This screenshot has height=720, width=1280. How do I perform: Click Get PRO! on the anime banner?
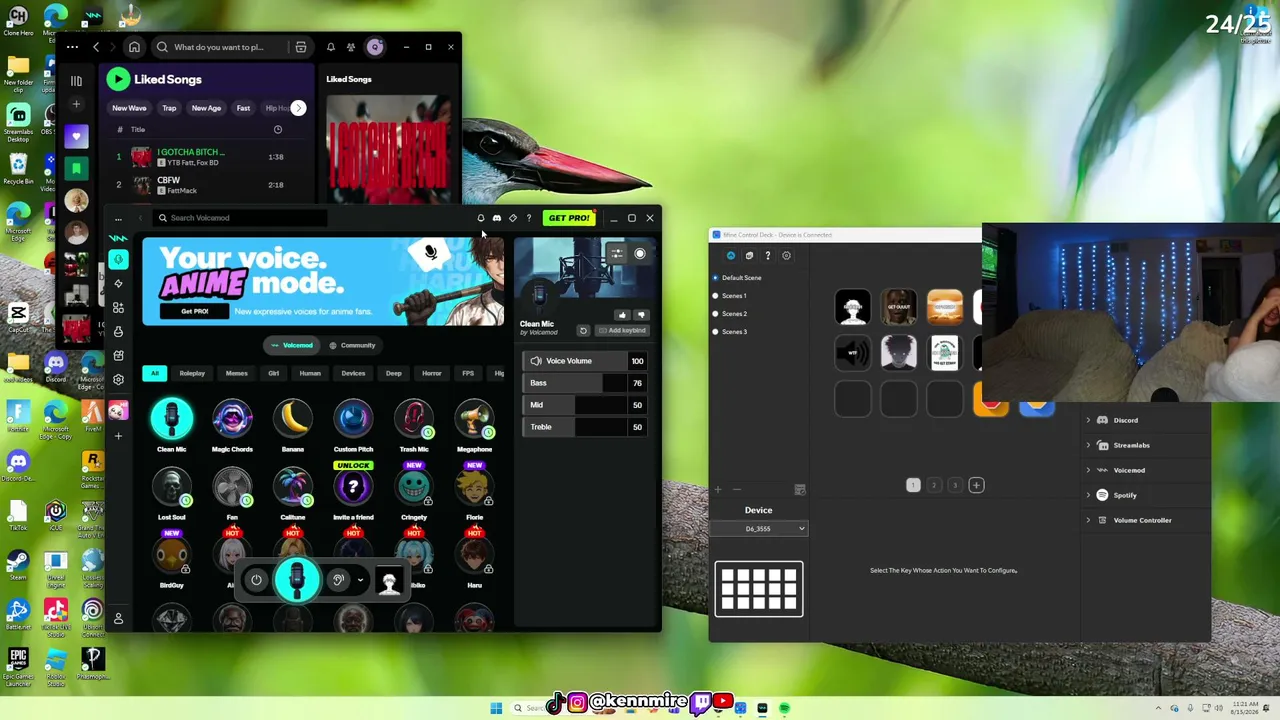[x=195, y=311]
